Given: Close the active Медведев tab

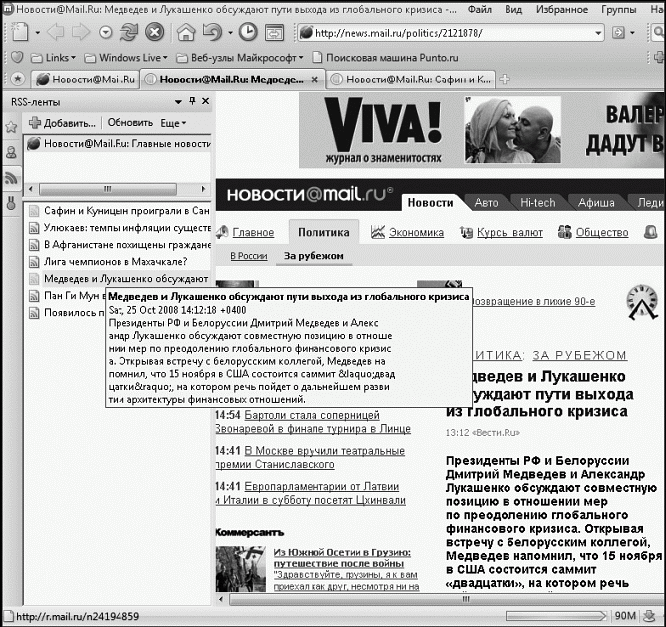Looking at the screenshot, I should [314, 79].
